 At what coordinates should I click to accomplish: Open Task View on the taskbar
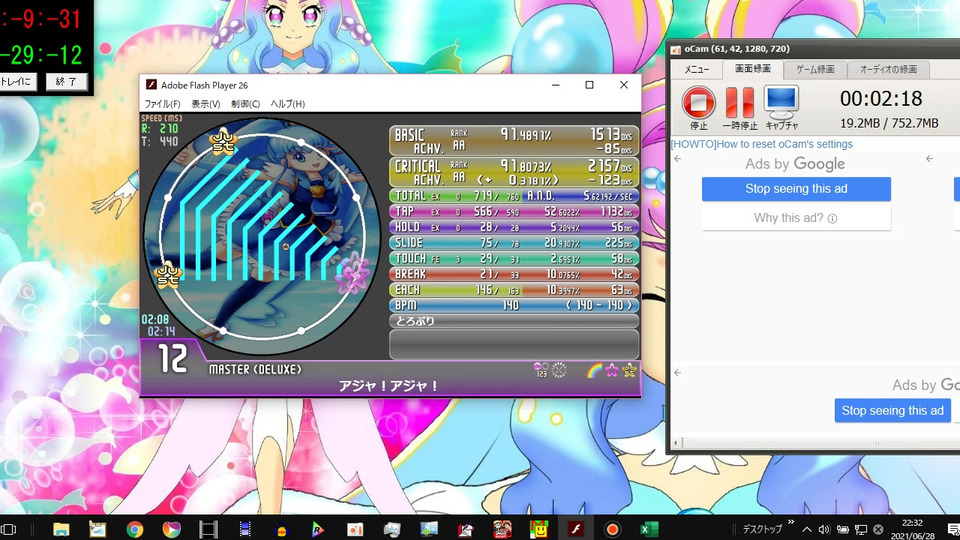coord(9,529)
